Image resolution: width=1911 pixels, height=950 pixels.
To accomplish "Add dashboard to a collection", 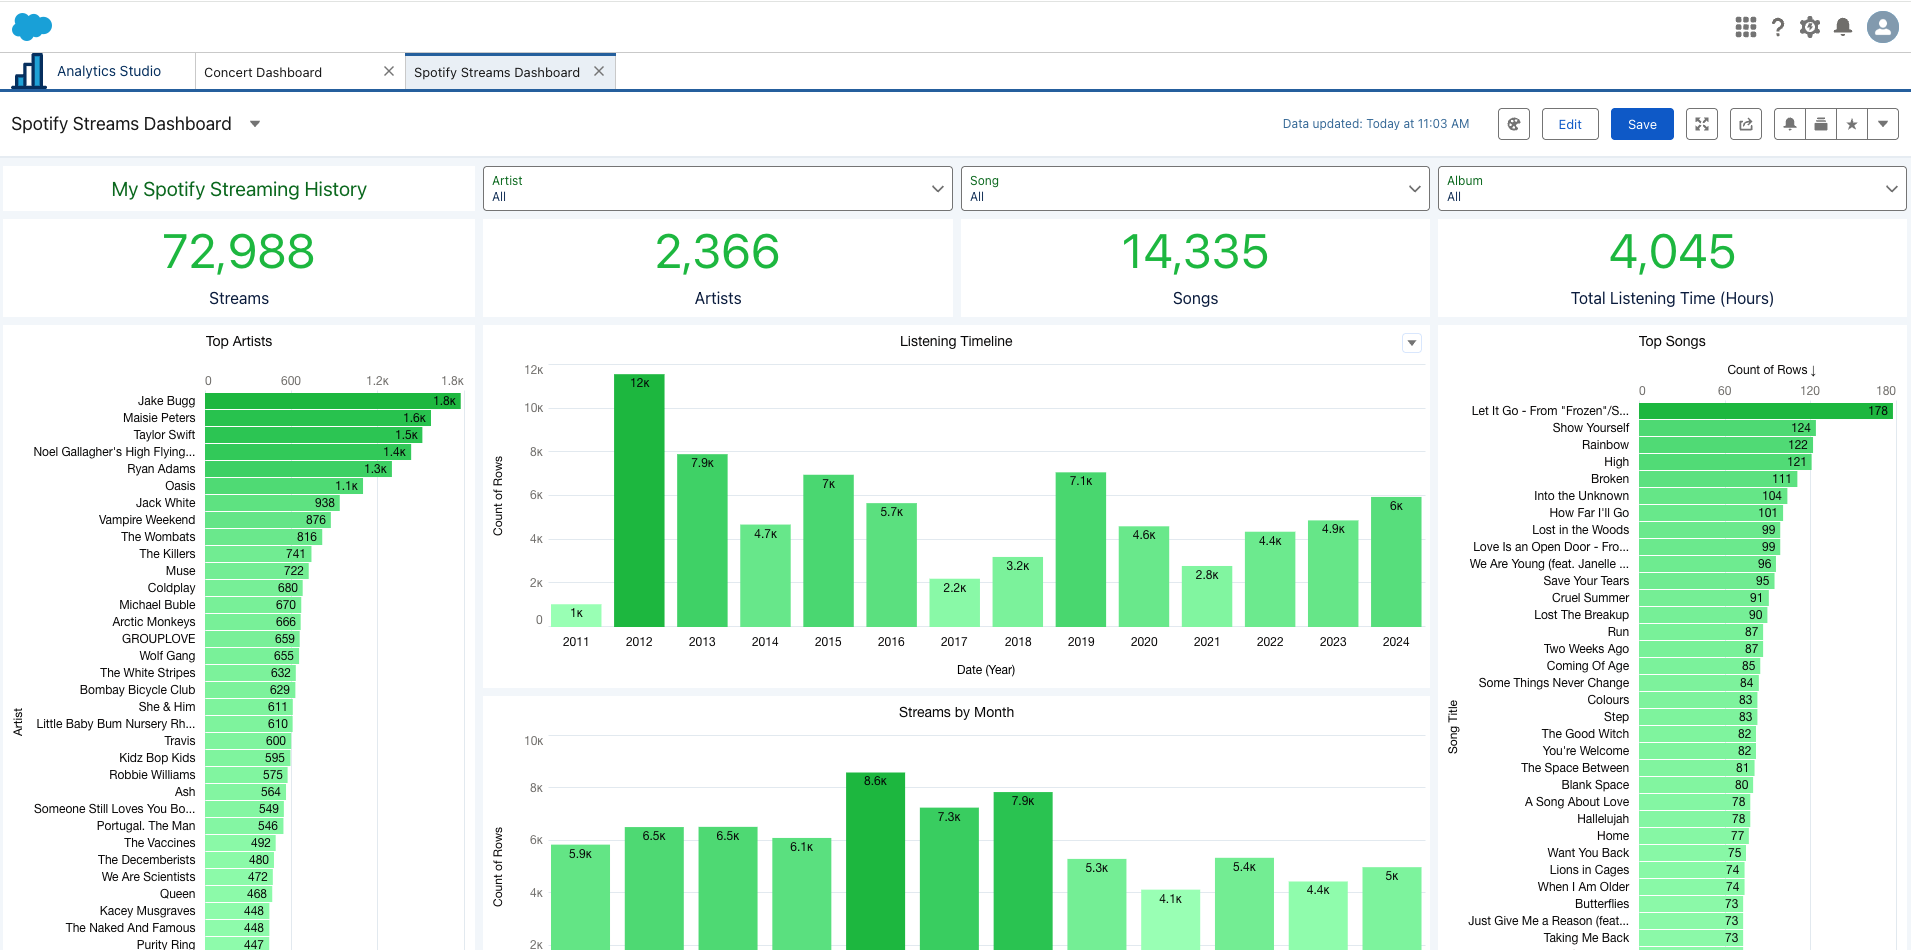I will click(1821, 124).
